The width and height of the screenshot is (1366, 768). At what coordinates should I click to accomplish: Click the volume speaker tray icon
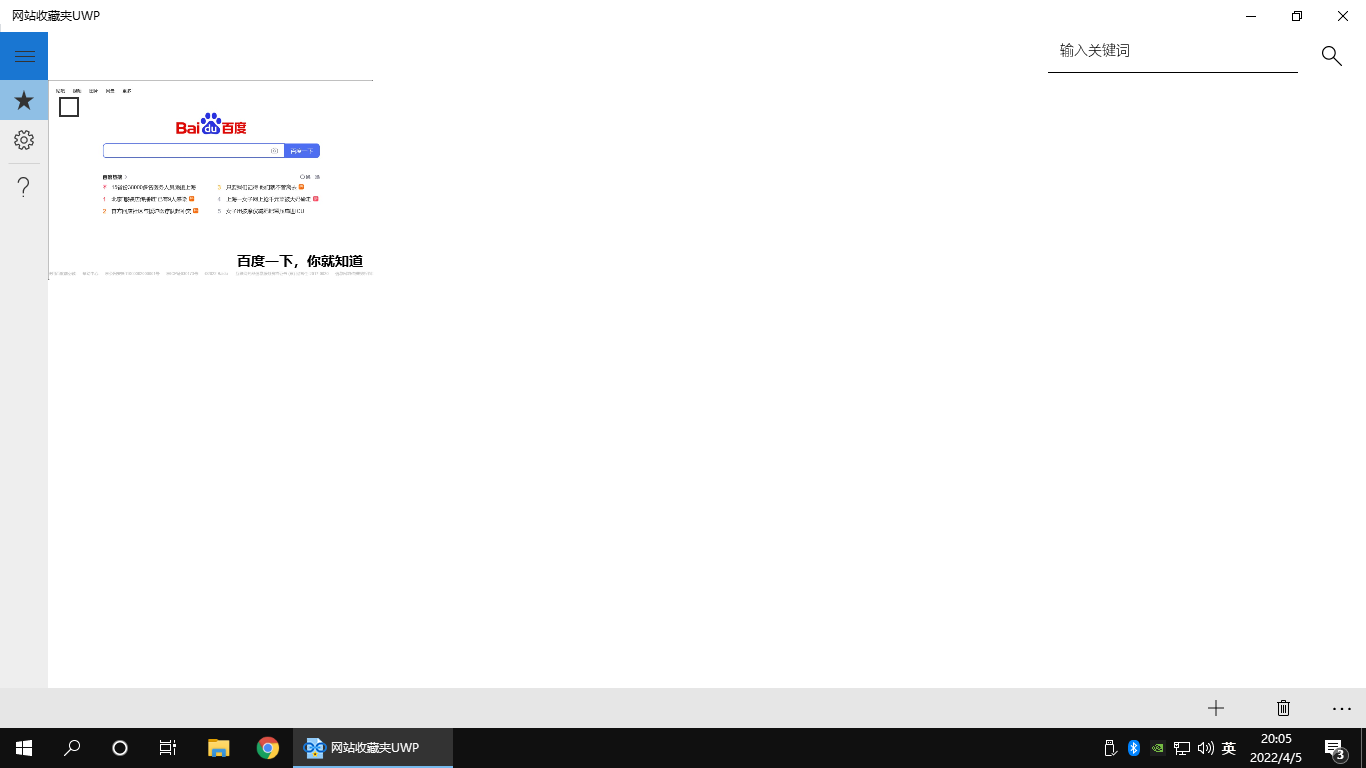click(1205, 748)
